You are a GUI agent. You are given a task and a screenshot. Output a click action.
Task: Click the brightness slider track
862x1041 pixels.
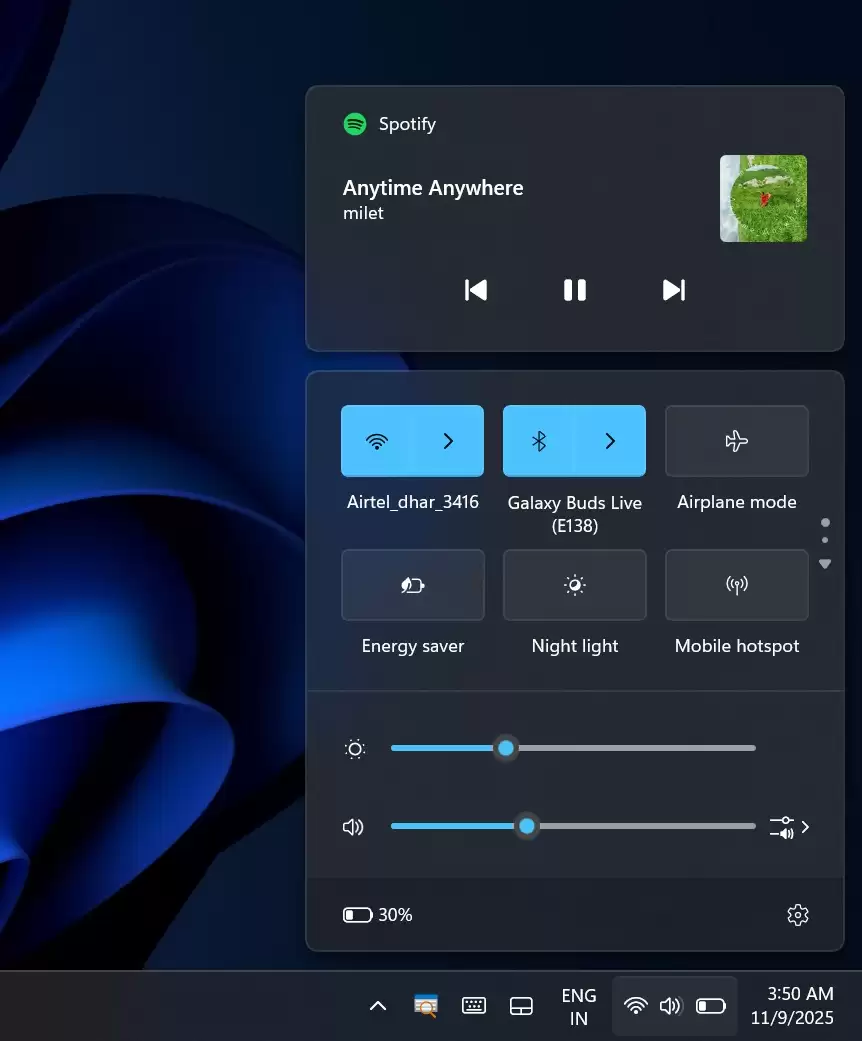tap(630, 748)
